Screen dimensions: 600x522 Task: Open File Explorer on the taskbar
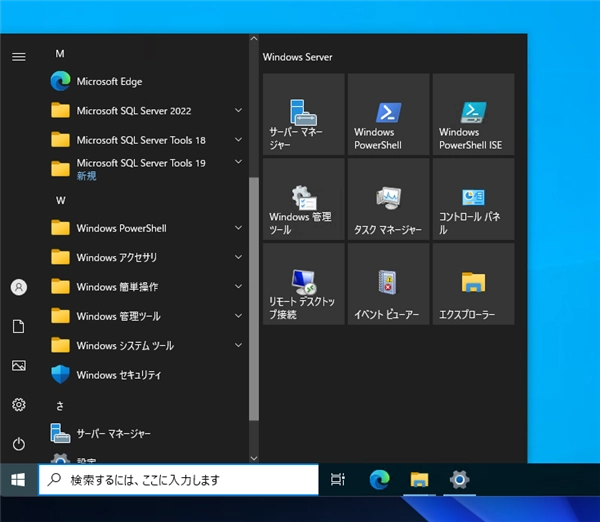(x=419, y=480)
